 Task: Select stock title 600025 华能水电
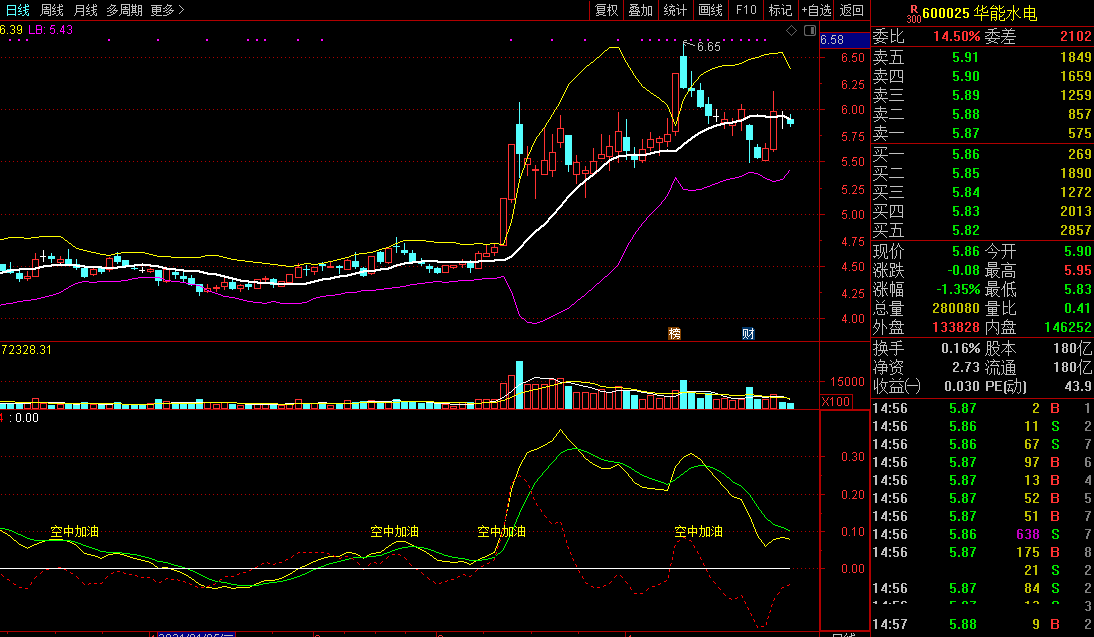click(x=979, y=13)
